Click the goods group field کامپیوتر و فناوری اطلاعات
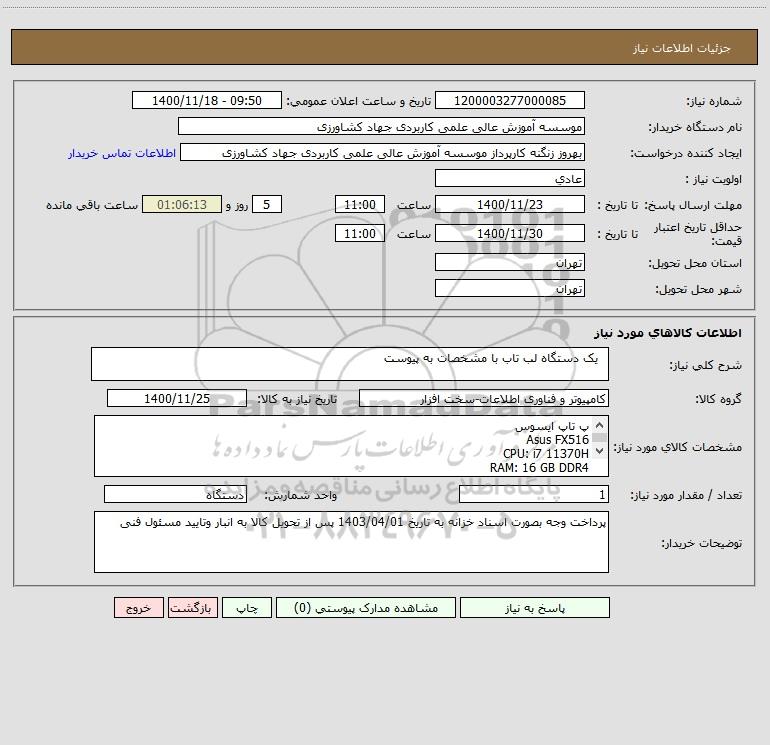The image size is (770, 745). coord(484,398)
